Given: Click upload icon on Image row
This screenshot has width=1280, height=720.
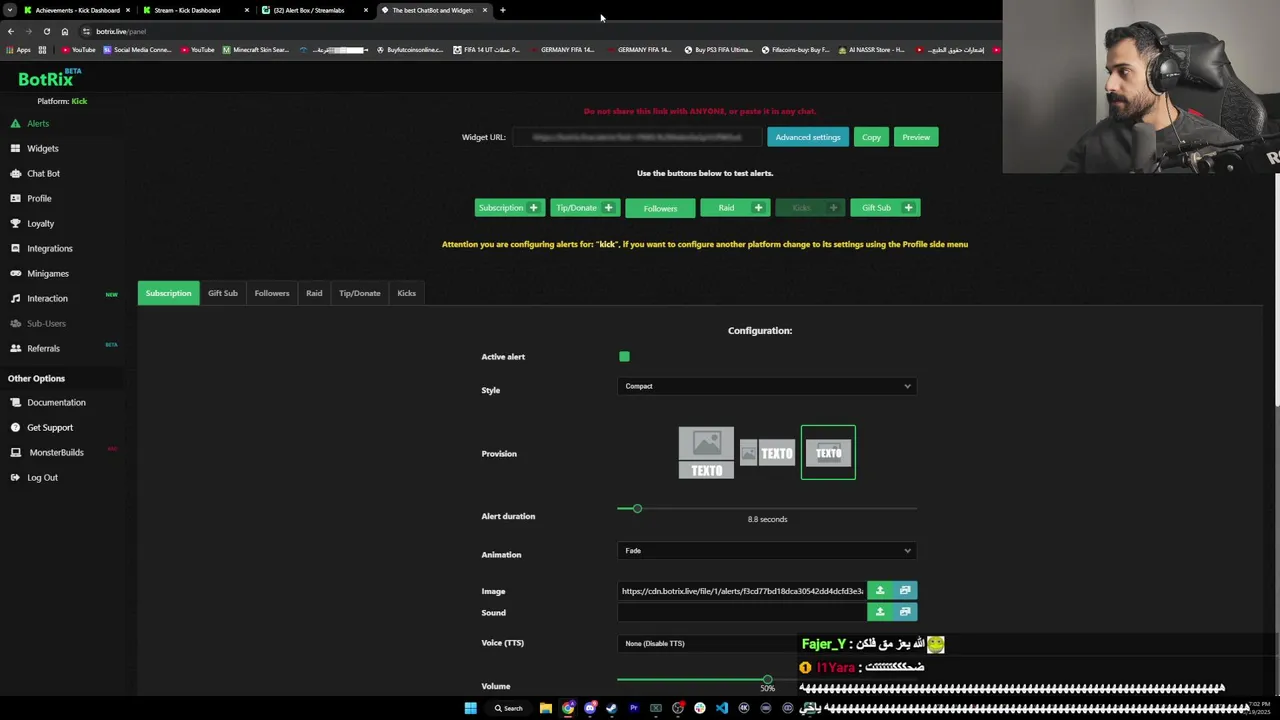Looking at the screenshot, I should tap(880, 590).
